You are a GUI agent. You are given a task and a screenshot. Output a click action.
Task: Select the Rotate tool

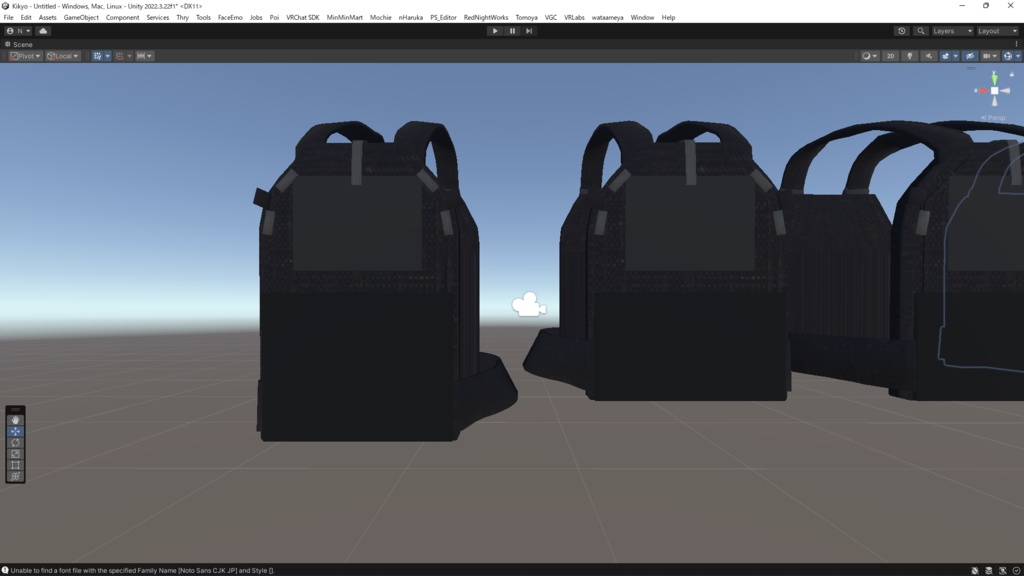15,442
